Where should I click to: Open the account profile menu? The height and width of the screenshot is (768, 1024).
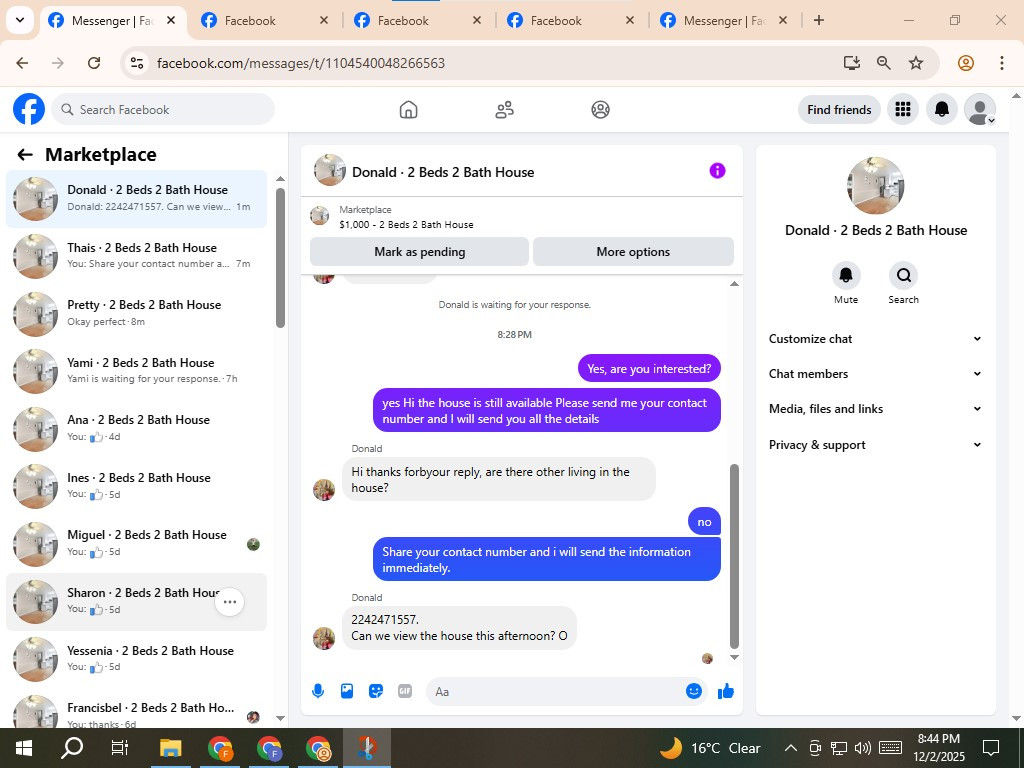pyautogui.click(x=980, y=109)
